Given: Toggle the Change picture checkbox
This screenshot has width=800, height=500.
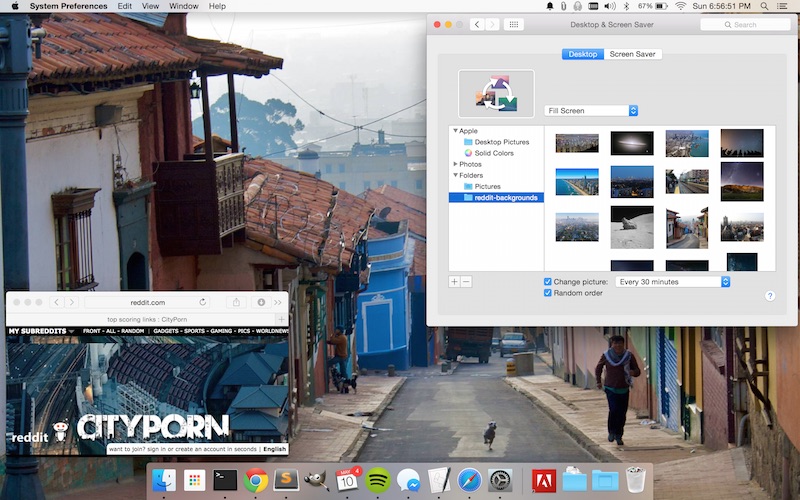Looking at the screenshot, I should pyautogui.click(x=547, y=282).
